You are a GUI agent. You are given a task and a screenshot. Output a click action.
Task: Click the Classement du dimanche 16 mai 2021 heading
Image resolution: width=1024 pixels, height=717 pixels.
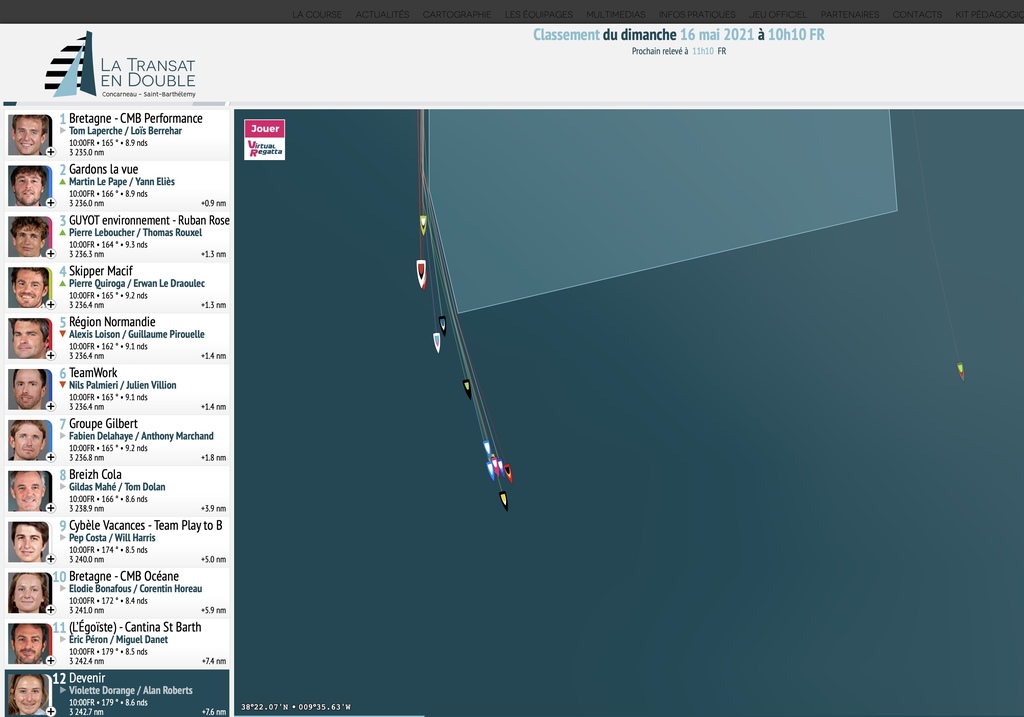pyautogui.click(x=679, y=35)
